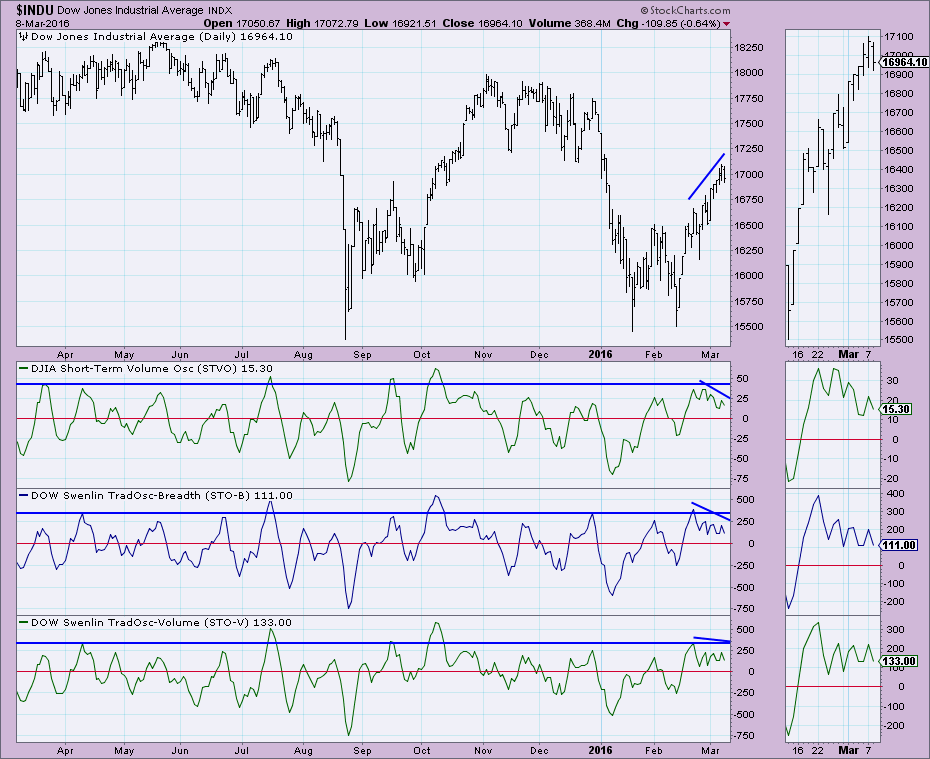Click the Dec label on bottom time axis
The image size is (930, 759).
point(539,751)
